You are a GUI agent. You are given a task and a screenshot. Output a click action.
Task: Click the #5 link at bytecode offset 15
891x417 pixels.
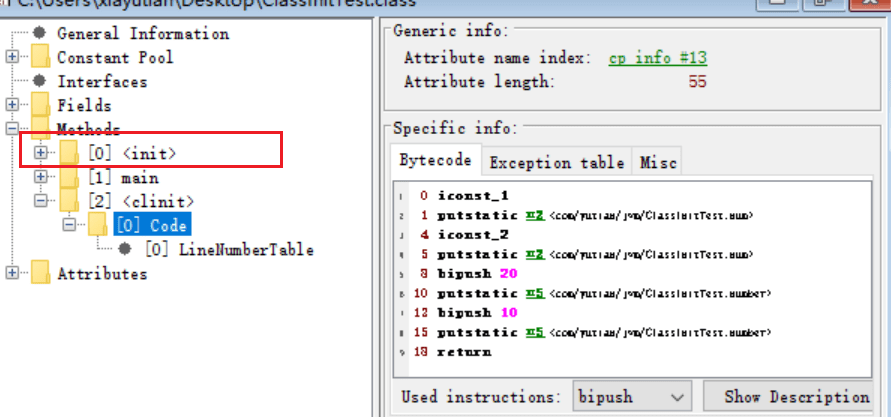(x=534, y=331)
